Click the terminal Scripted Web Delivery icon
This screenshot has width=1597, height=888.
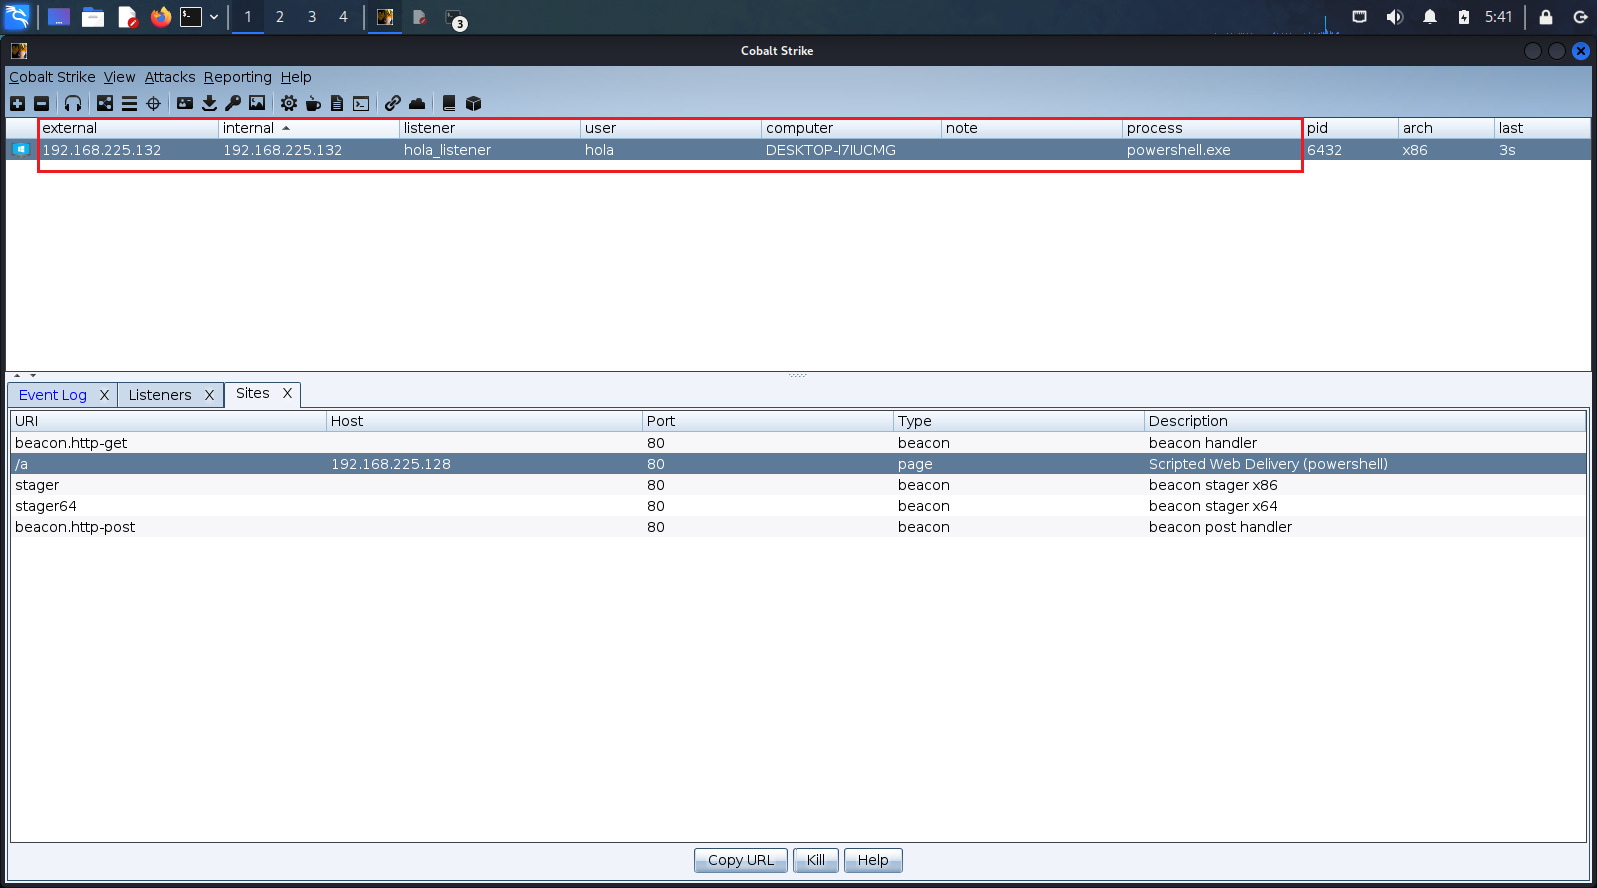(361, 103)
